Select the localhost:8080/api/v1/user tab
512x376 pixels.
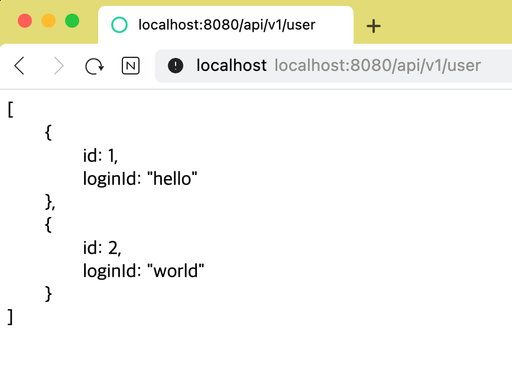226,25
